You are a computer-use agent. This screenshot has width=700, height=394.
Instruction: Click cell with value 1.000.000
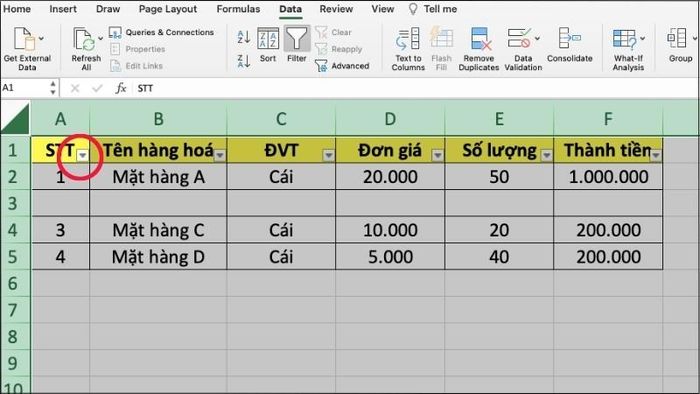pos(608,177)
